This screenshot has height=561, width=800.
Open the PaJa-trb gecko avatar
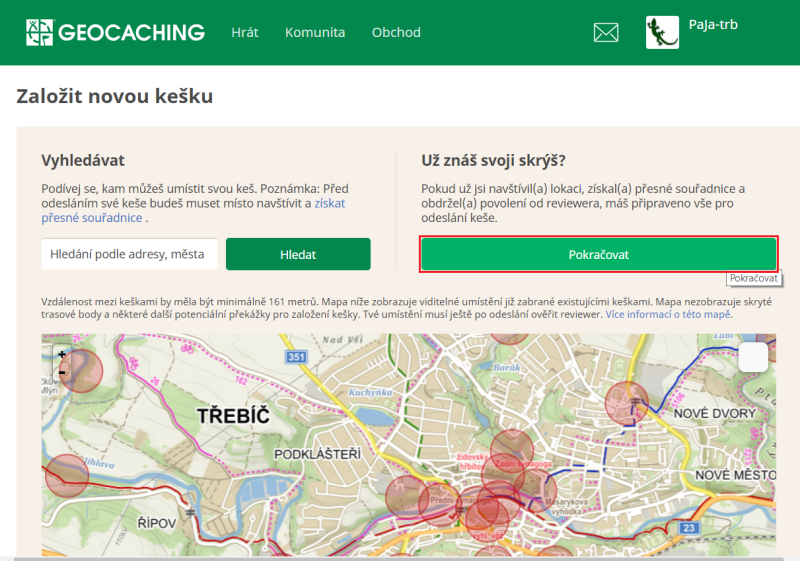point(662,32)
